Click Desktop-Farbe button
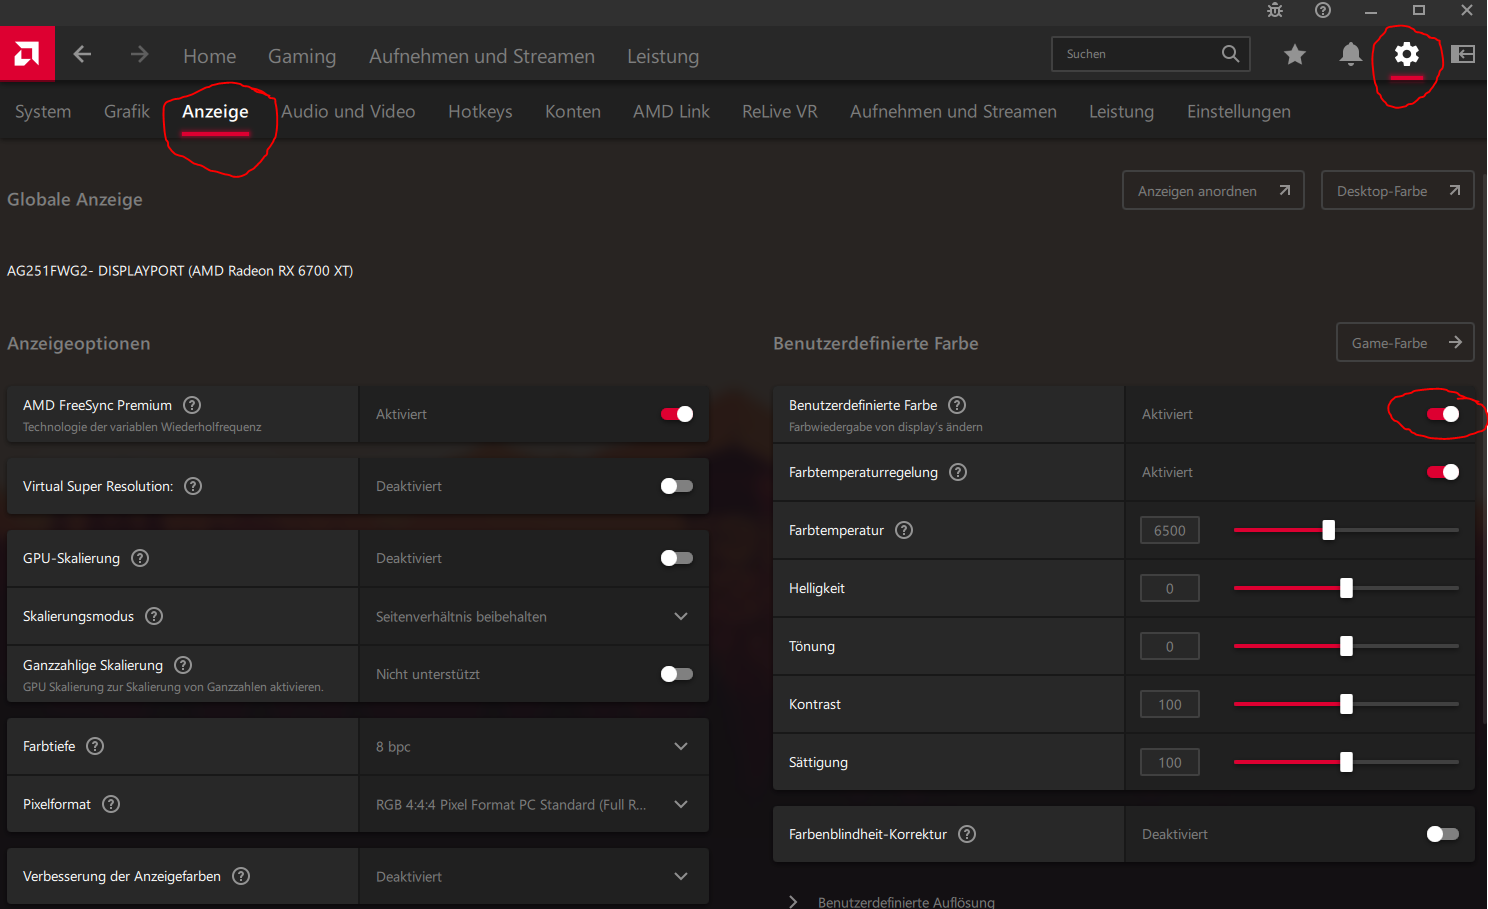Image resolution: width=1488 pixels, height=909 pixels. click(1398, 190)
